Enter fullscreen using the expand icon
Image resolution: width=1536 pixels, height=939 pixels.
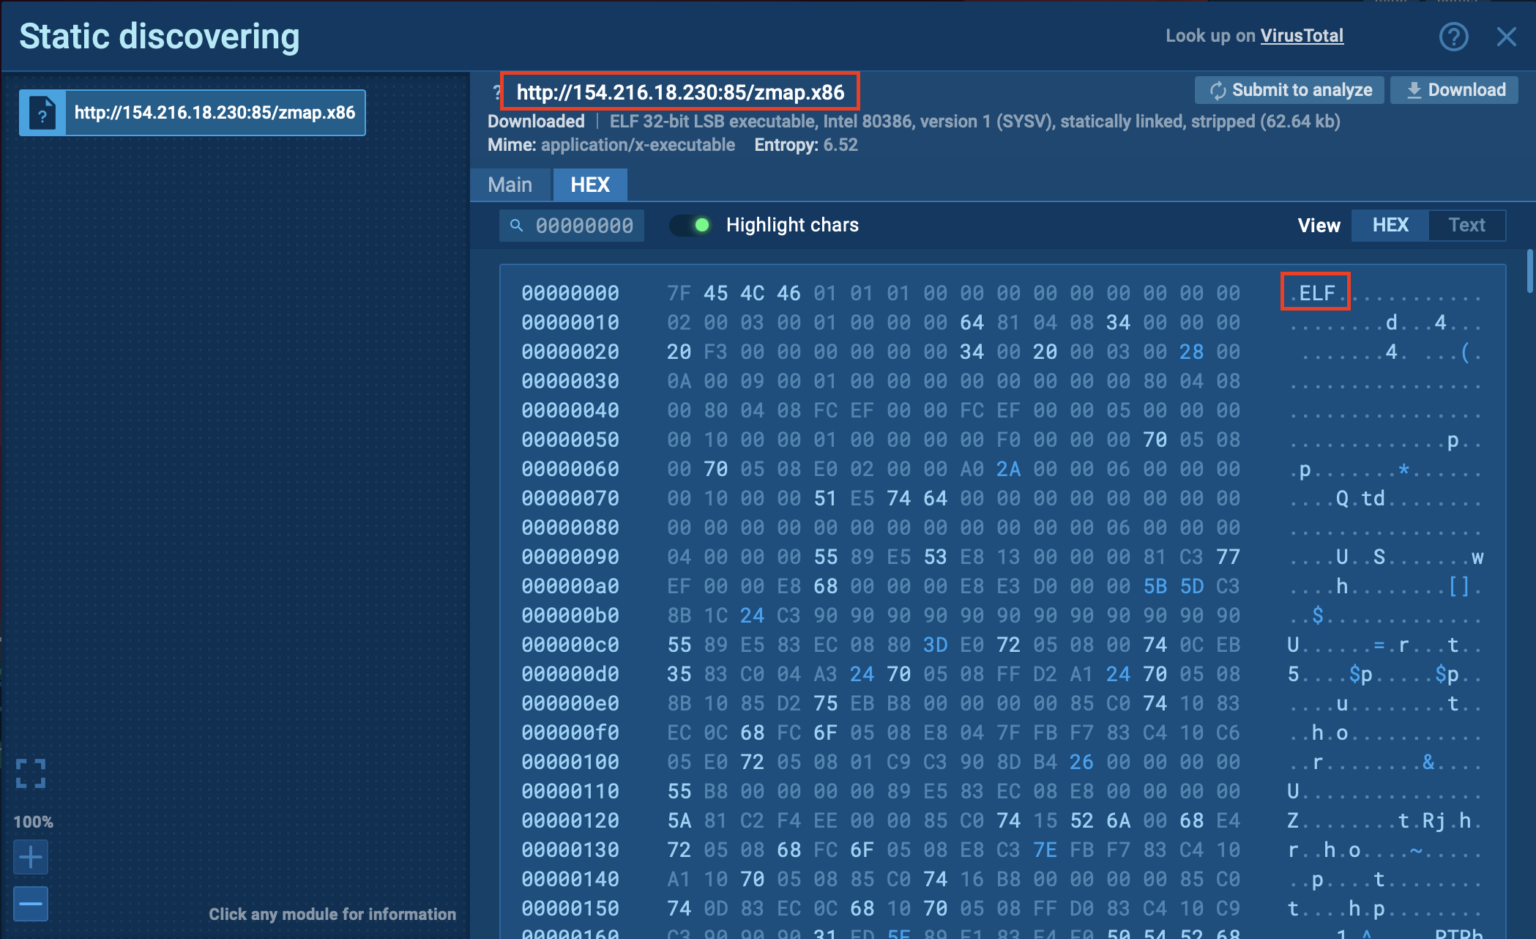point(30,772)
